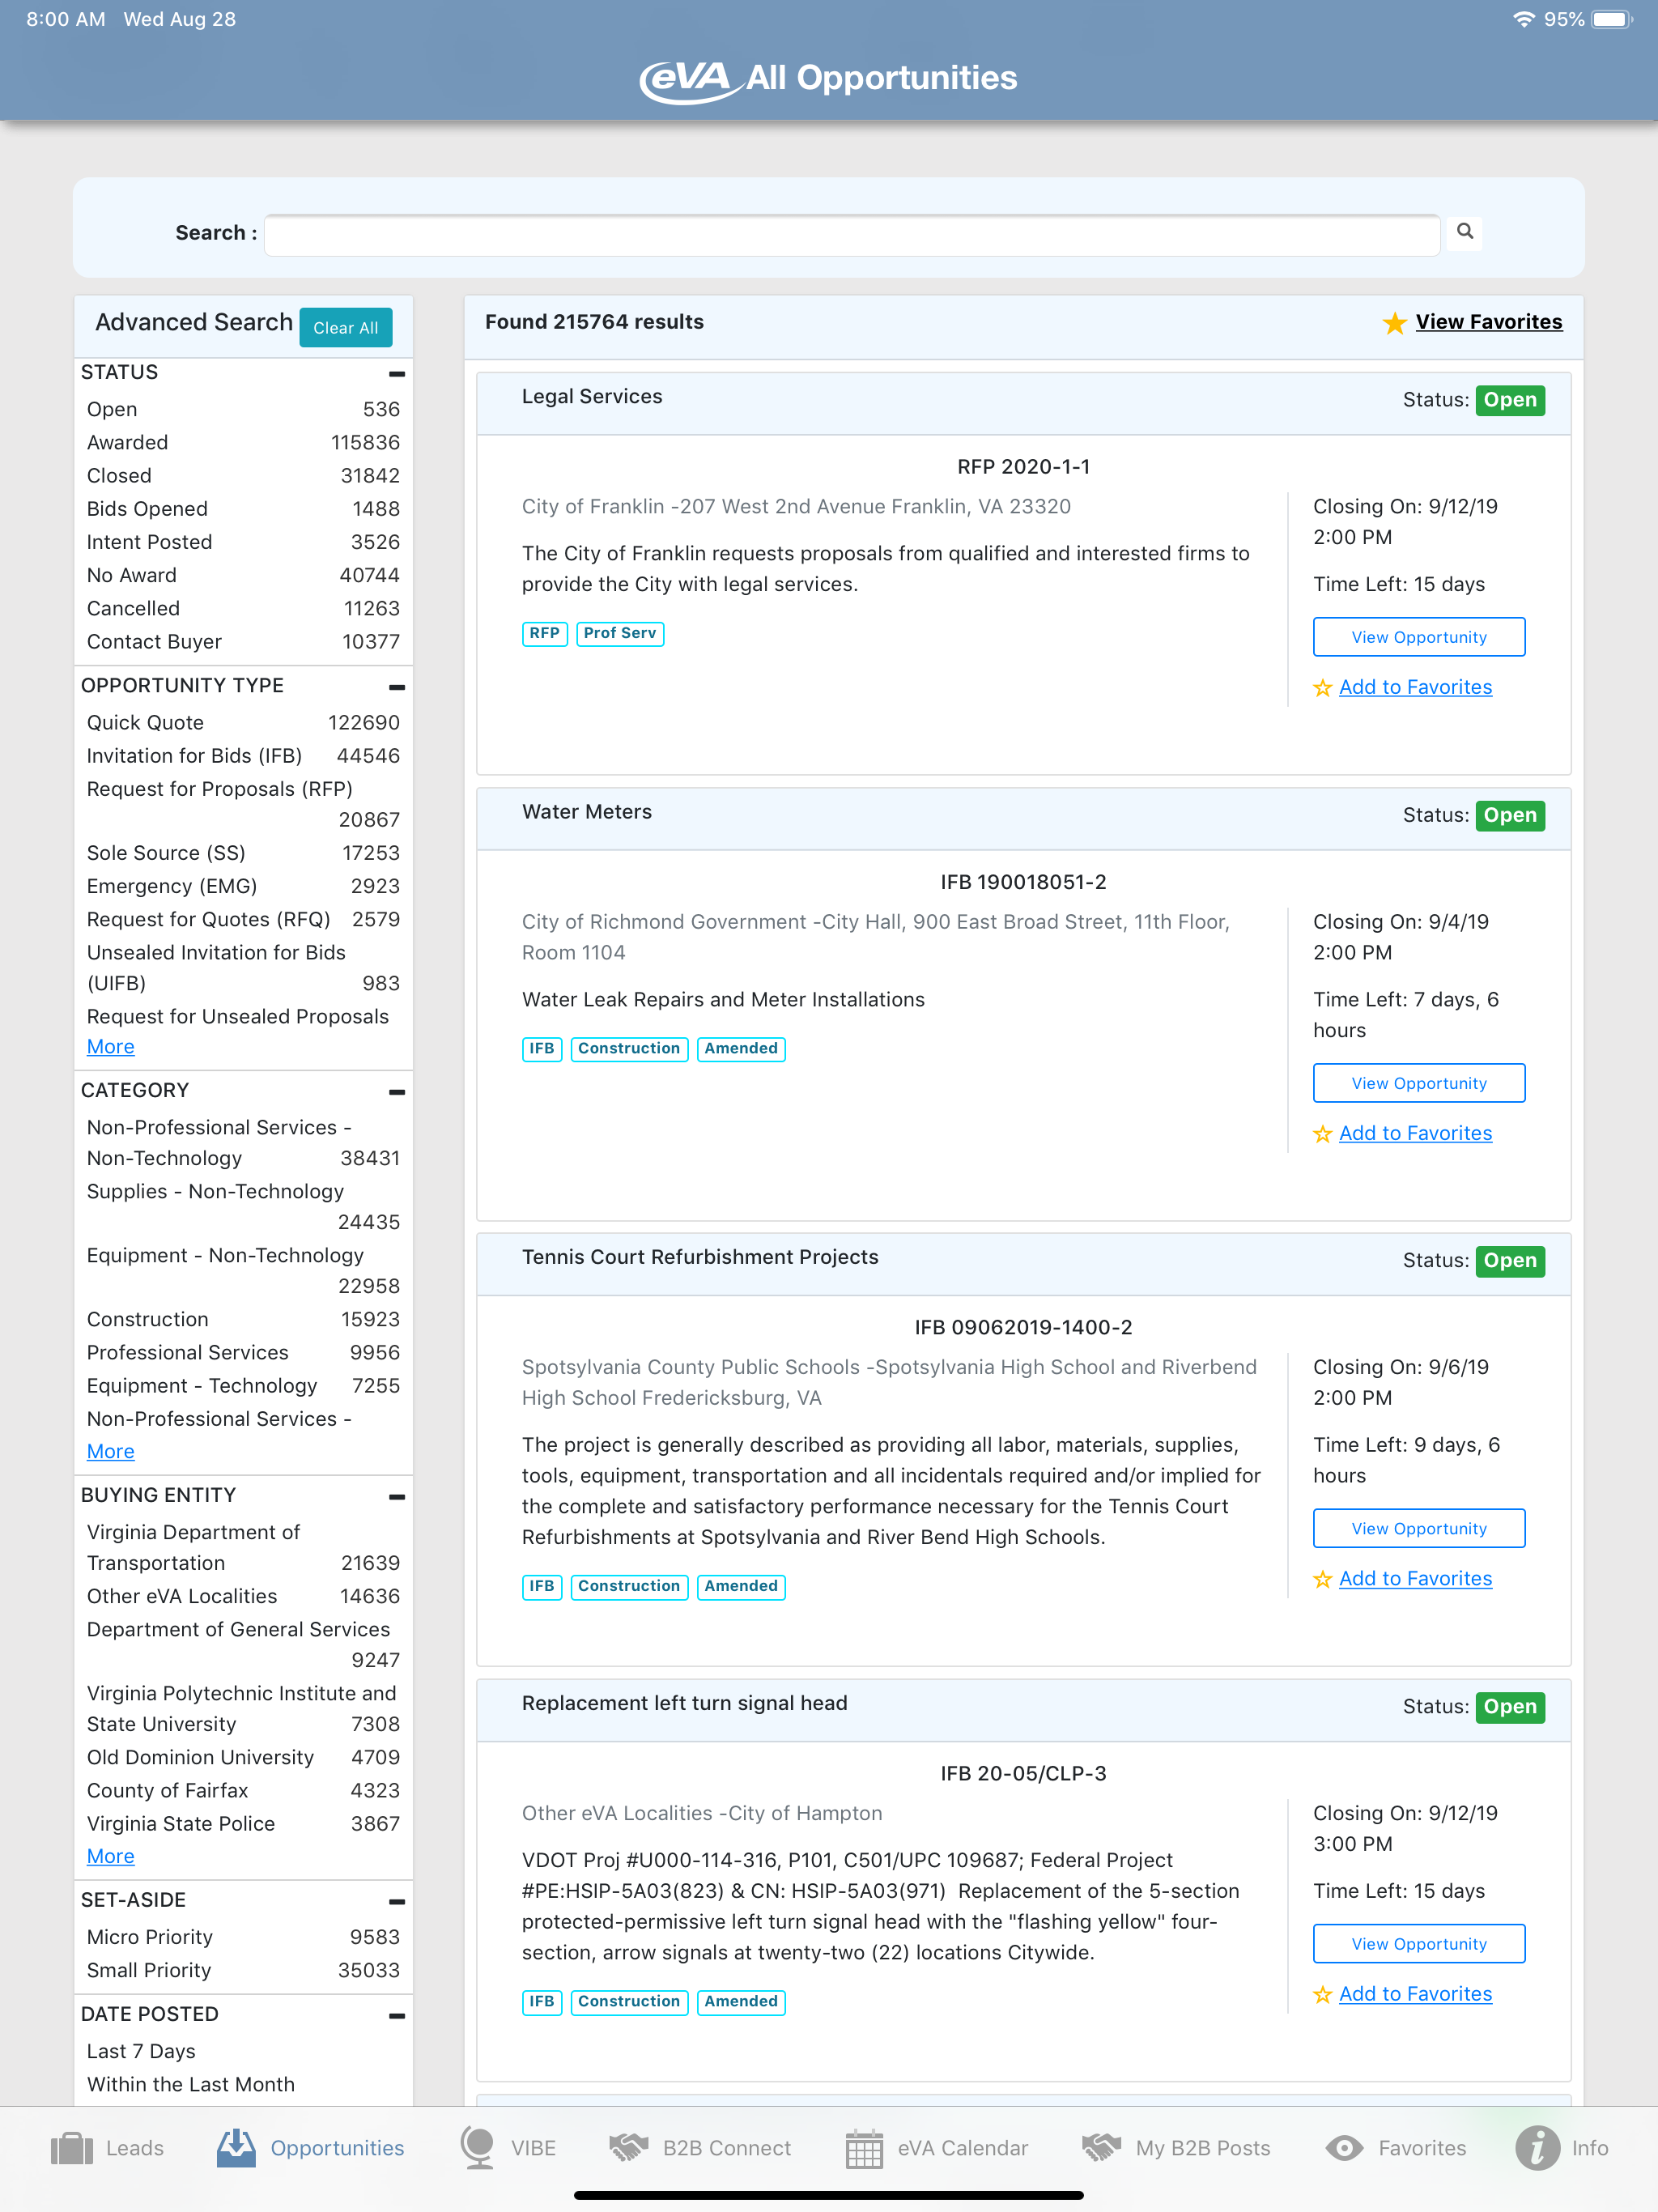Collapse the CATEGORY filter section
1658x2212 pixels.
click(x=397, y=1092)
